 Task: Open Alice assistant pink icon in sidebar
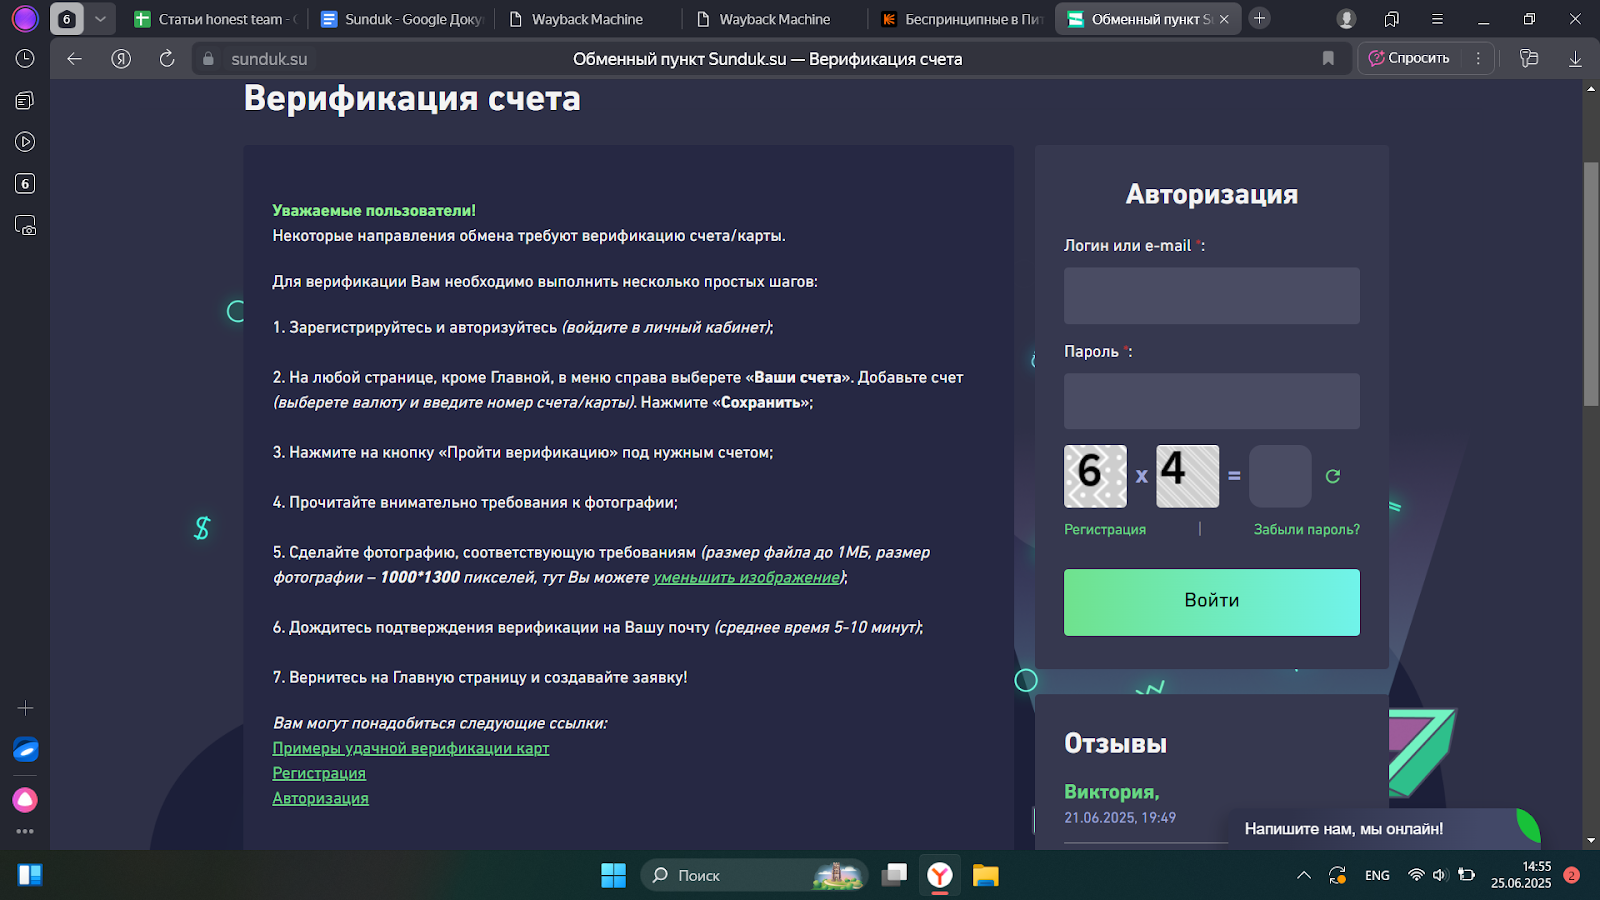coord(25,800)
